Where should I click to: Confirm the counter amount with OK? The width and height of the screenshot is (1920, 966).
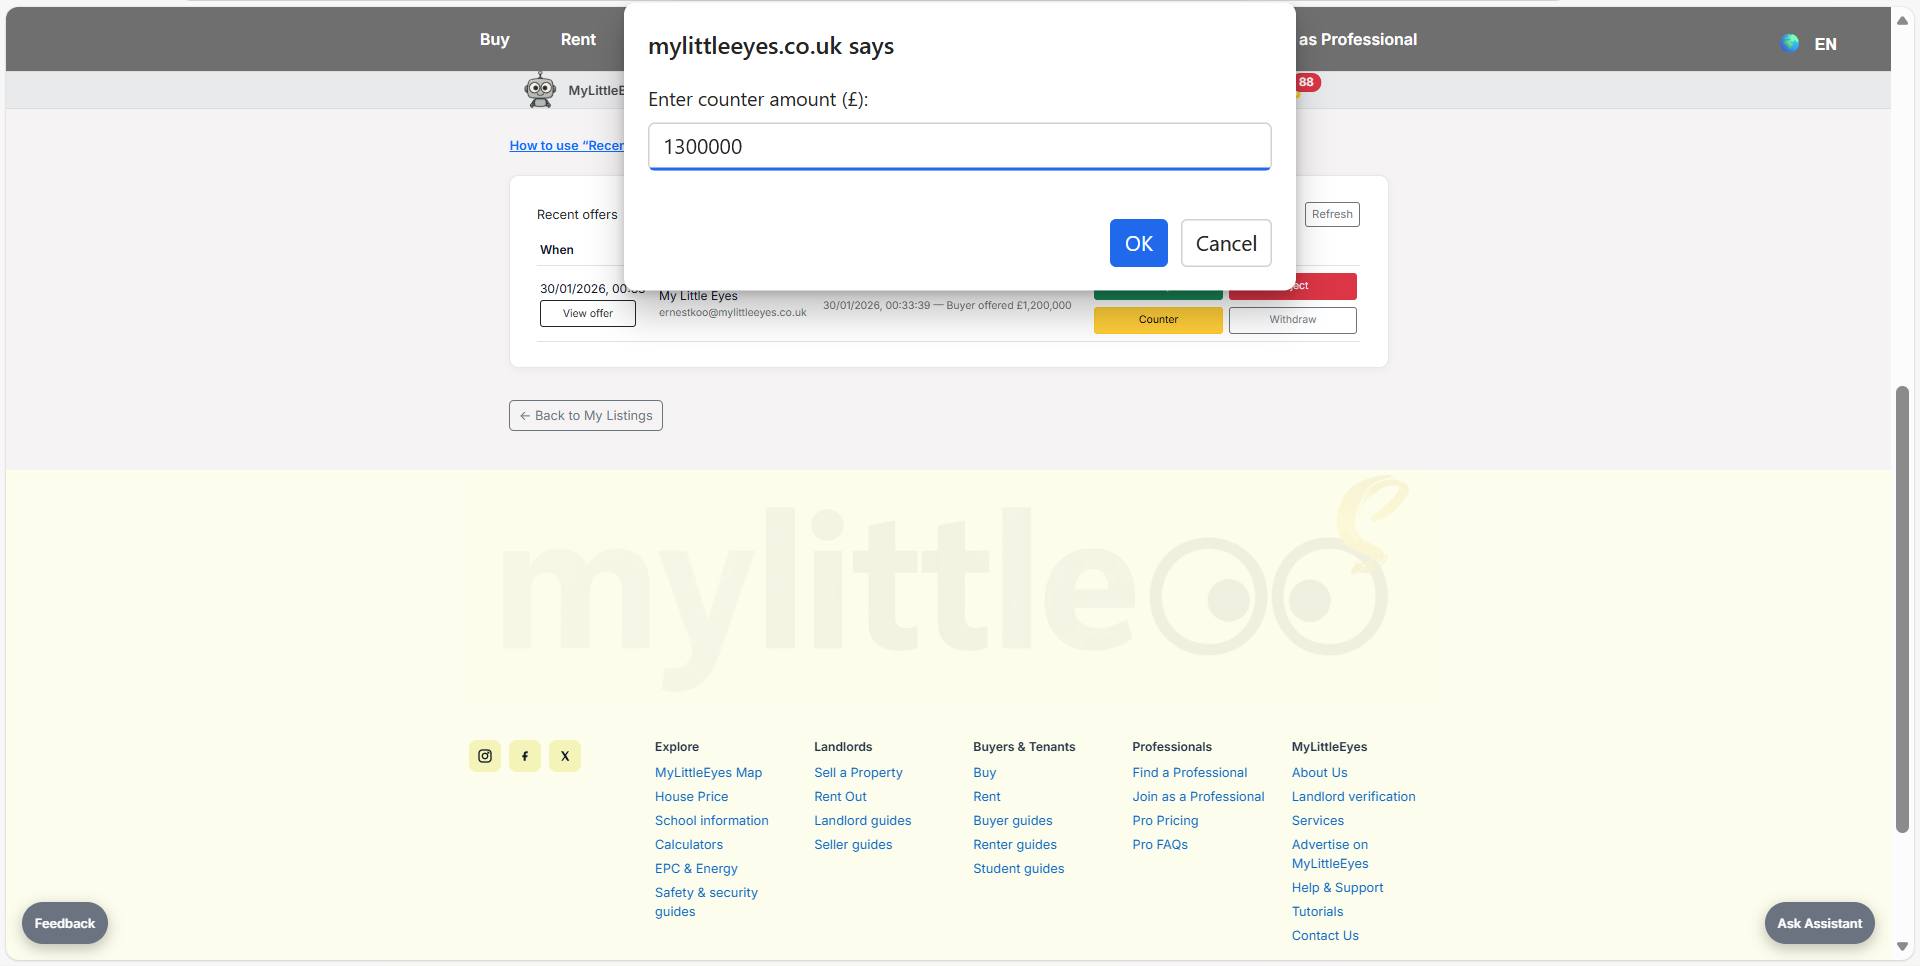coord(1138,243)
